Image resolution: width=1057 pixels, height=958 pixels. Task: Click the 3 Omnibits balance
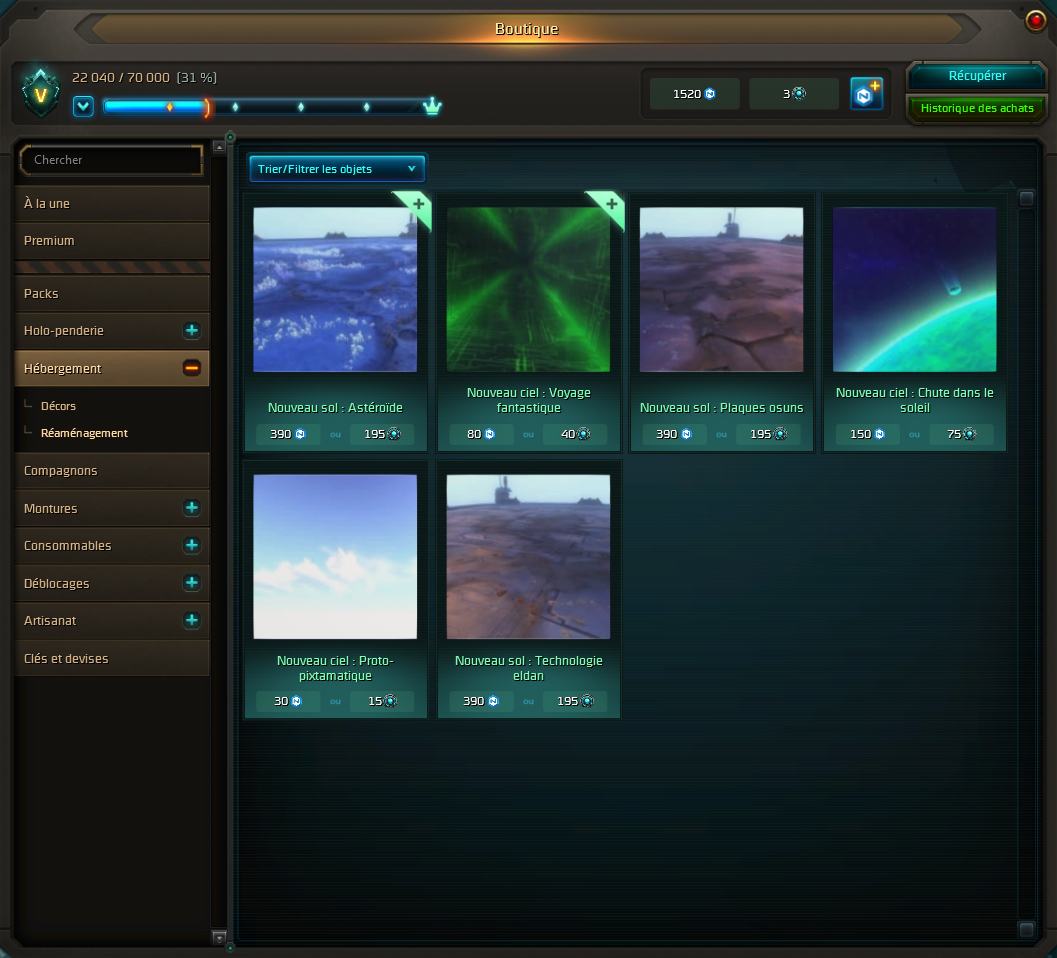793,94
